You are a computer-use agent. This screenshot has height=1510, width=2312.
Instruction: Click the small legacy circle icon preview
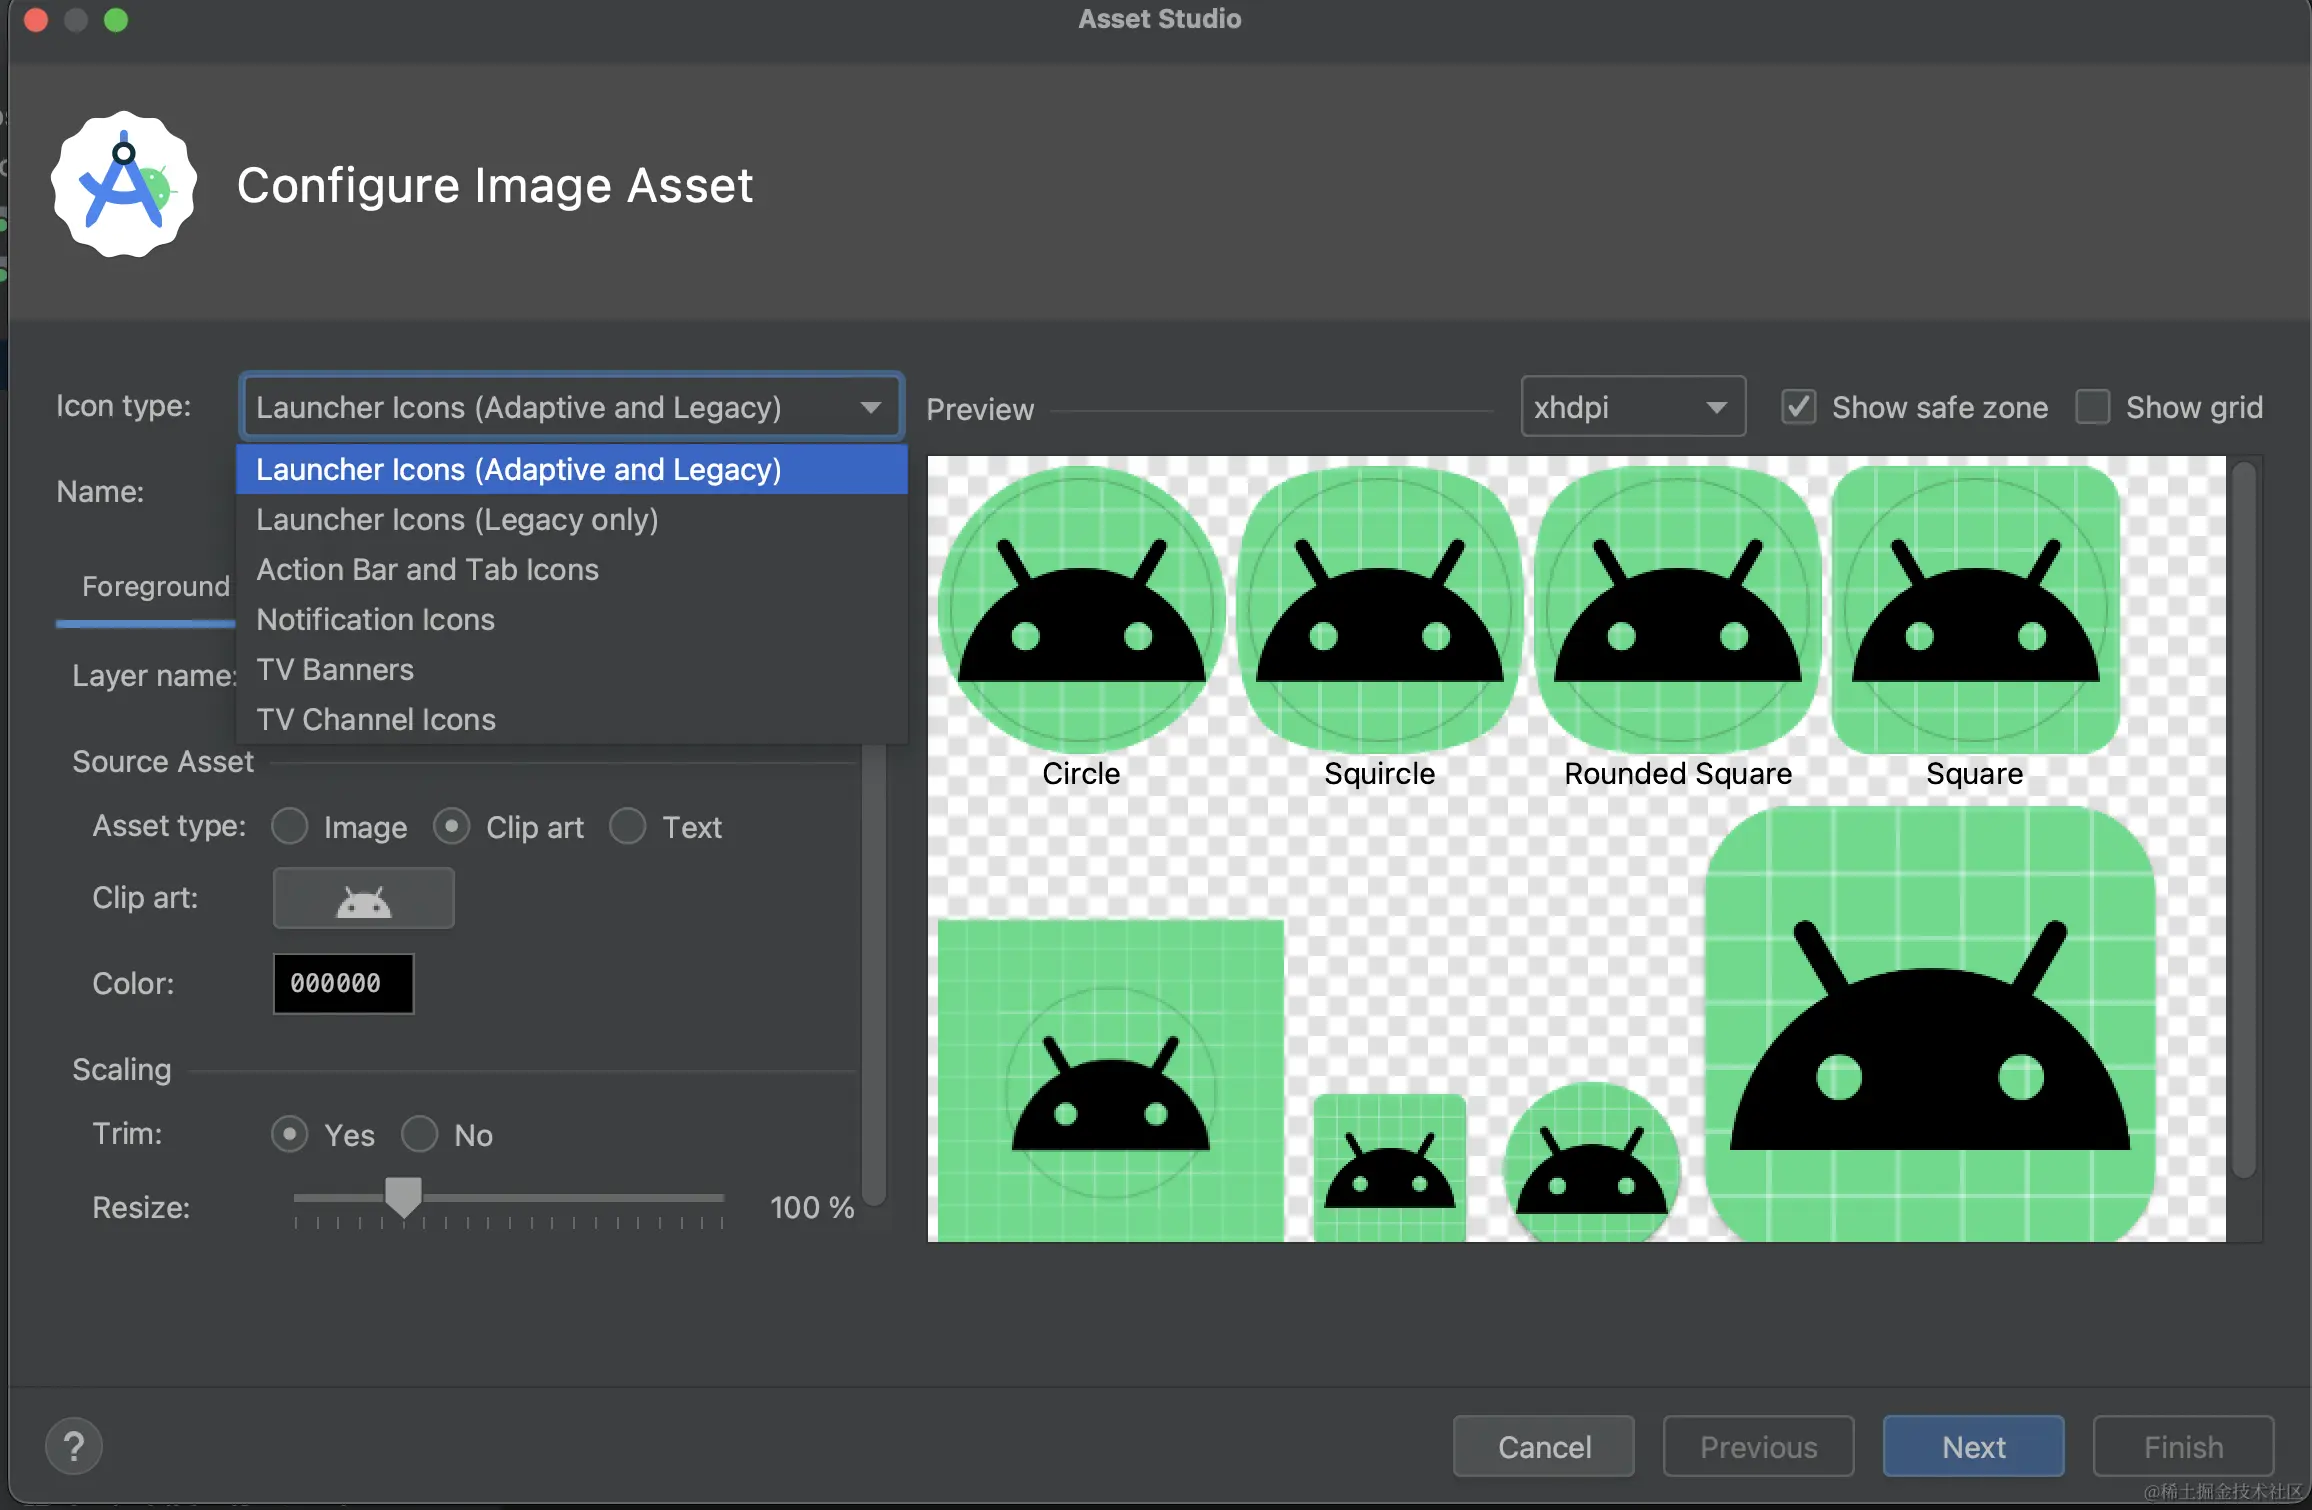[1592, 1162]
